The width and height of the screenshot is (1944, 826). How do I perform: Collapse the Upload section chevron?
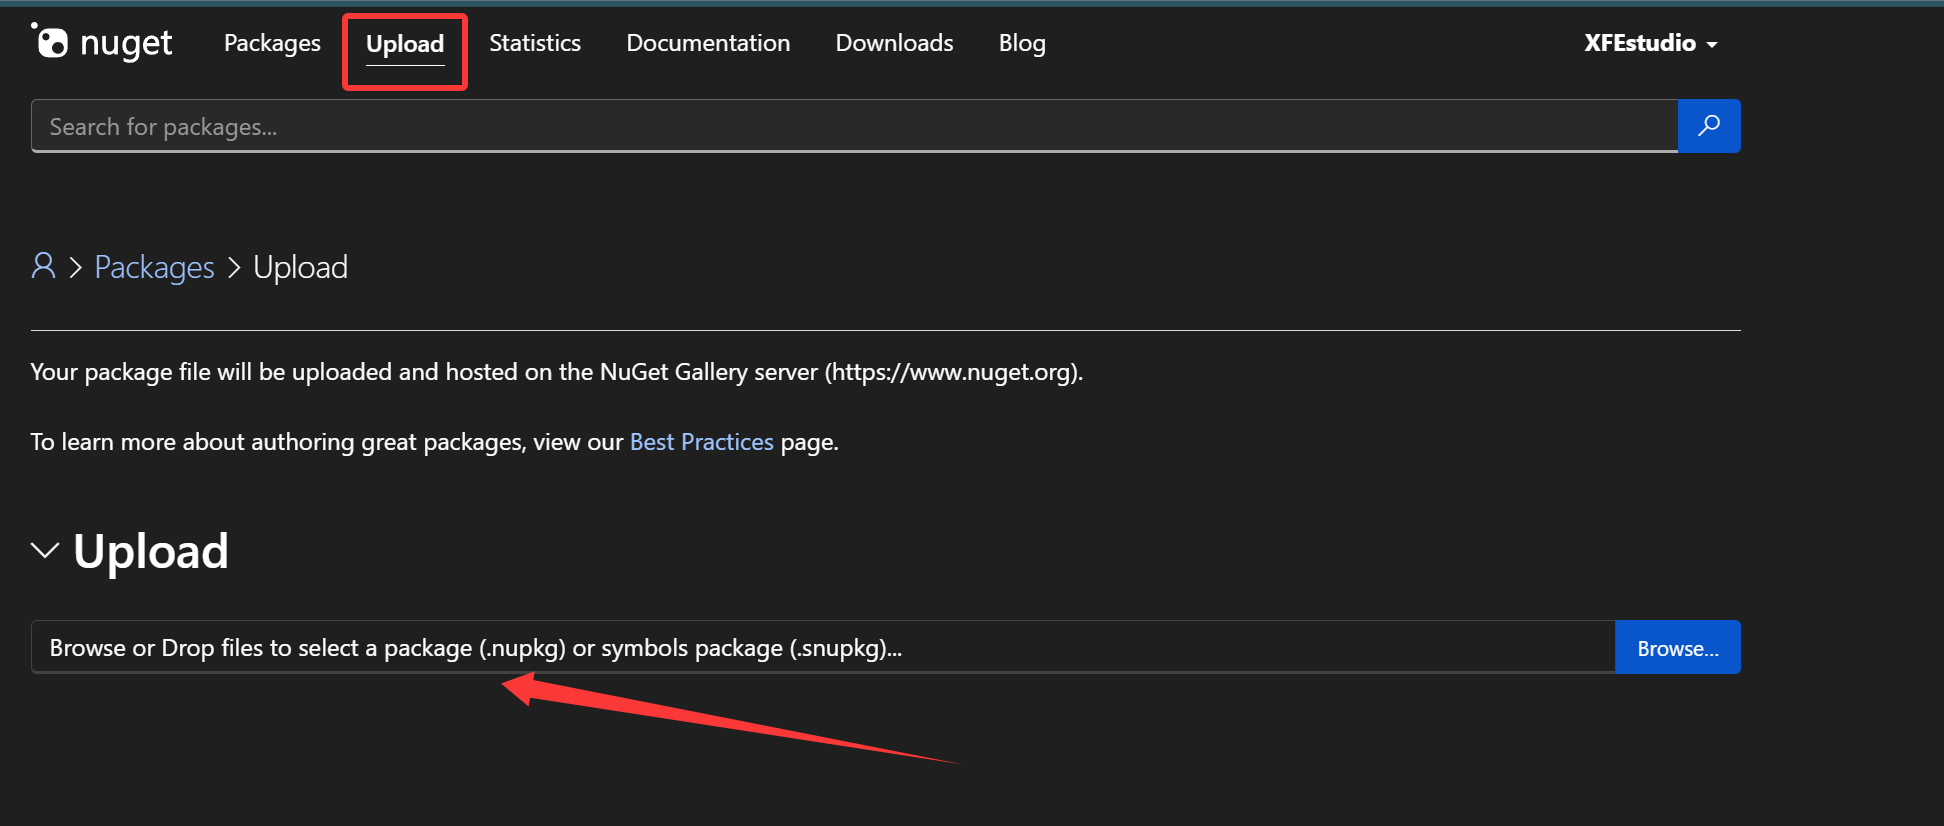click(45, 550)
